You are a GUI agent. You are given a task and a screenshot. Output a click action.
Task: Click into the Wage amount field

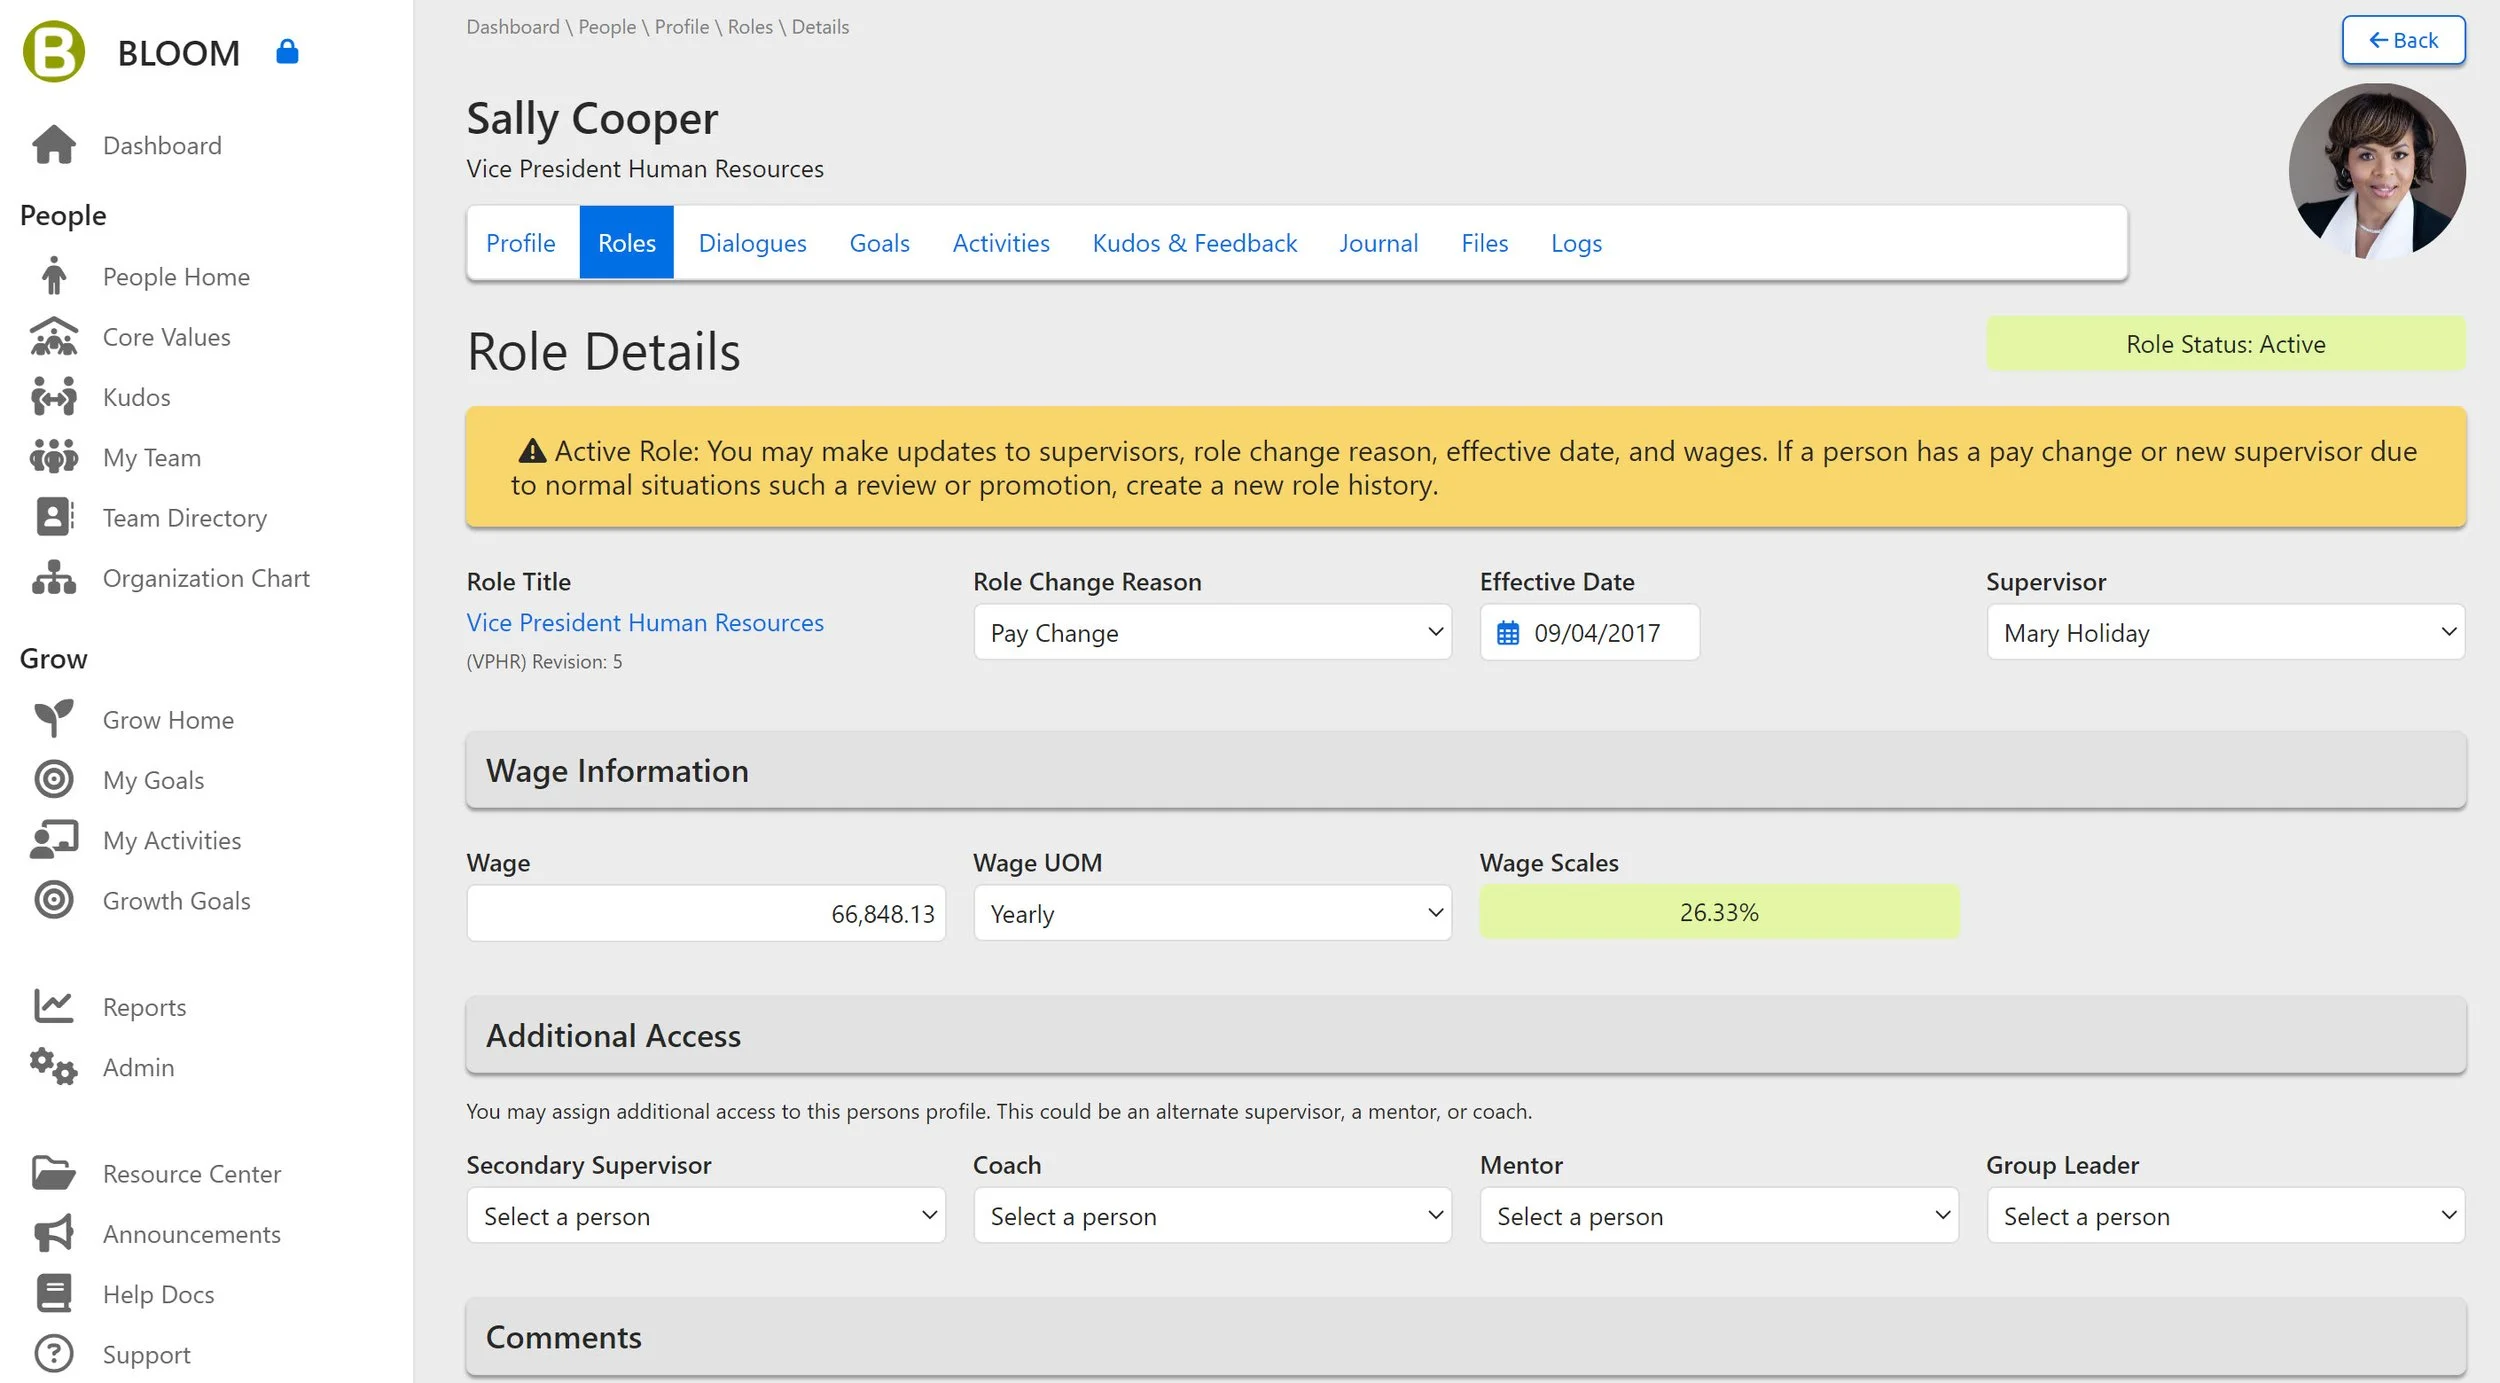(x=705, y=913)
